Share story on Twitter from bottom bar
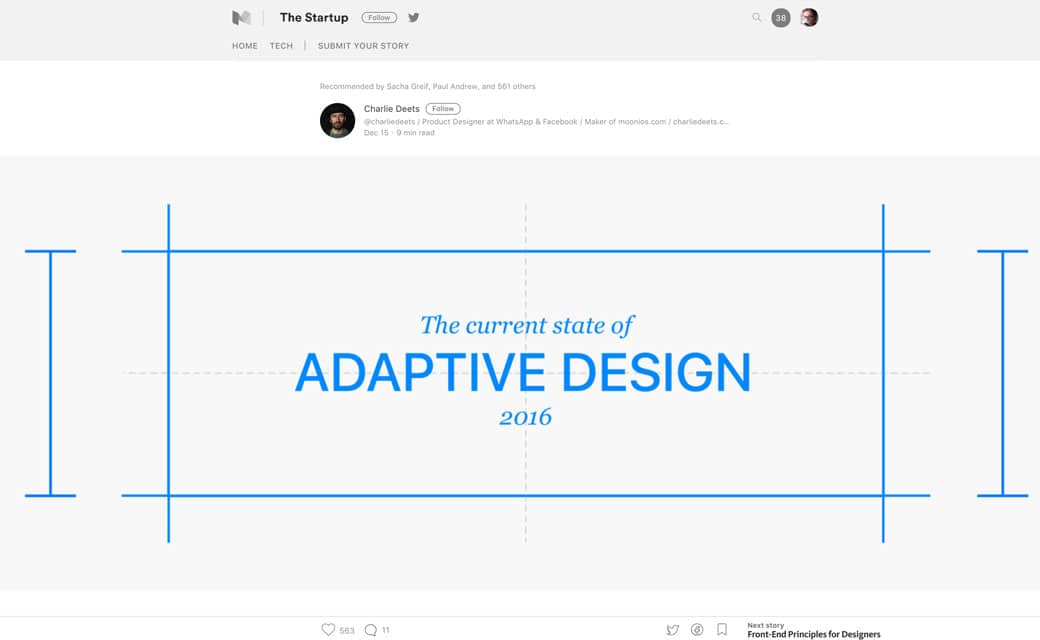 point(673,630)
